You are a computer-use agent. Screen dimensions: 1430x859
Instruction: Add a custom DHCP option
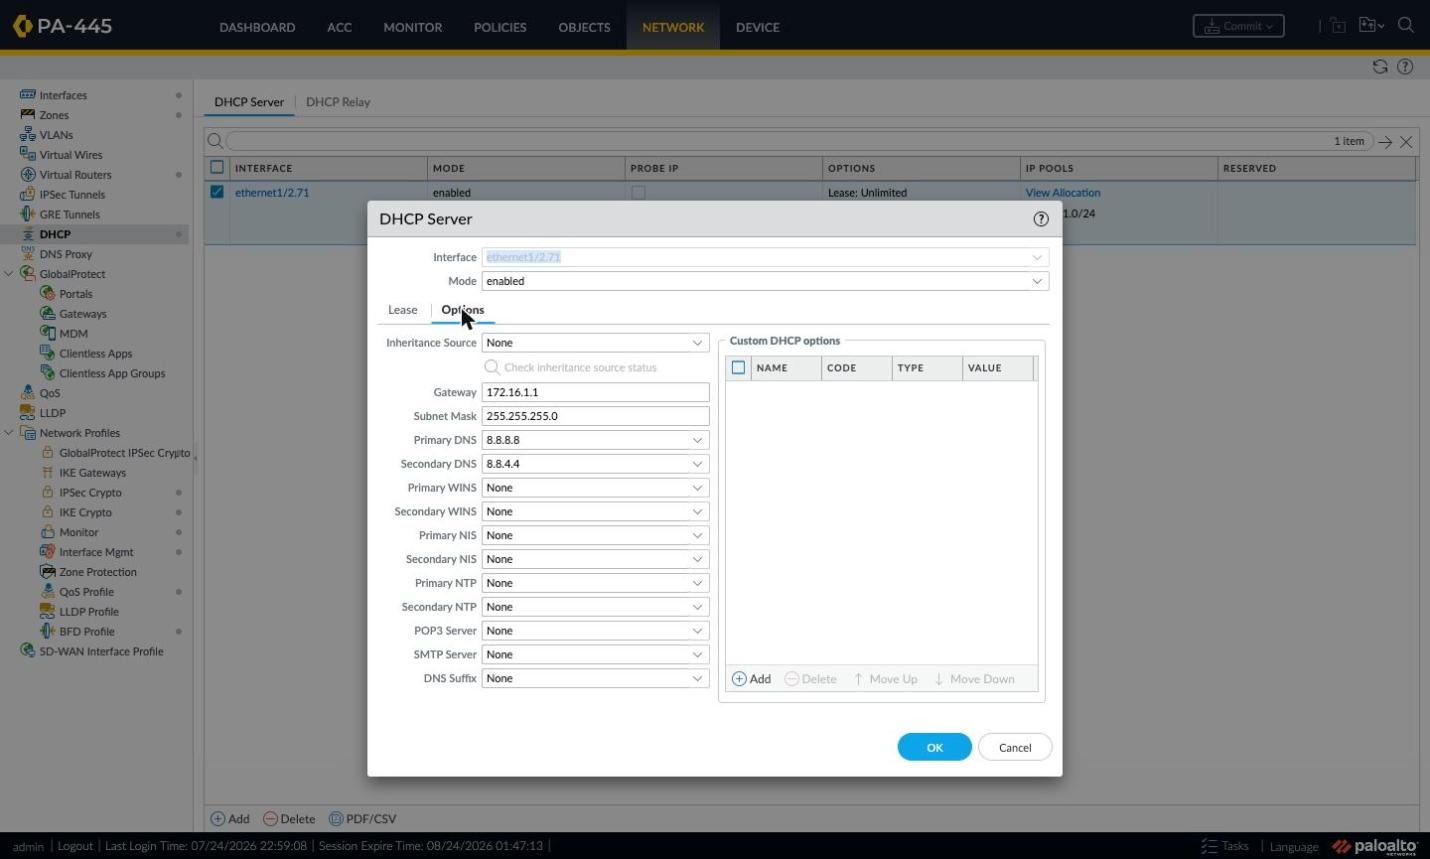click(751, 679)
